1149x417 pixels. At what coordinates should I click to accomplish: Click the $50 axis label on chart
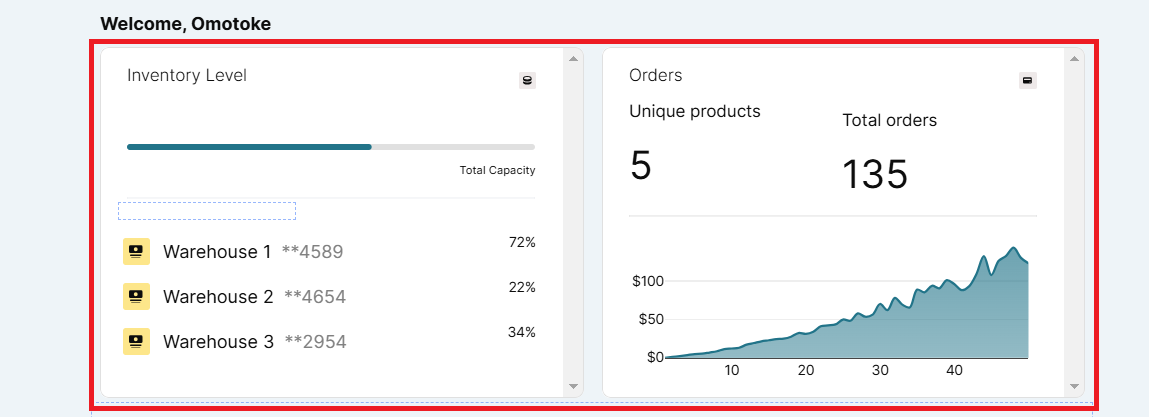(651, 319)
